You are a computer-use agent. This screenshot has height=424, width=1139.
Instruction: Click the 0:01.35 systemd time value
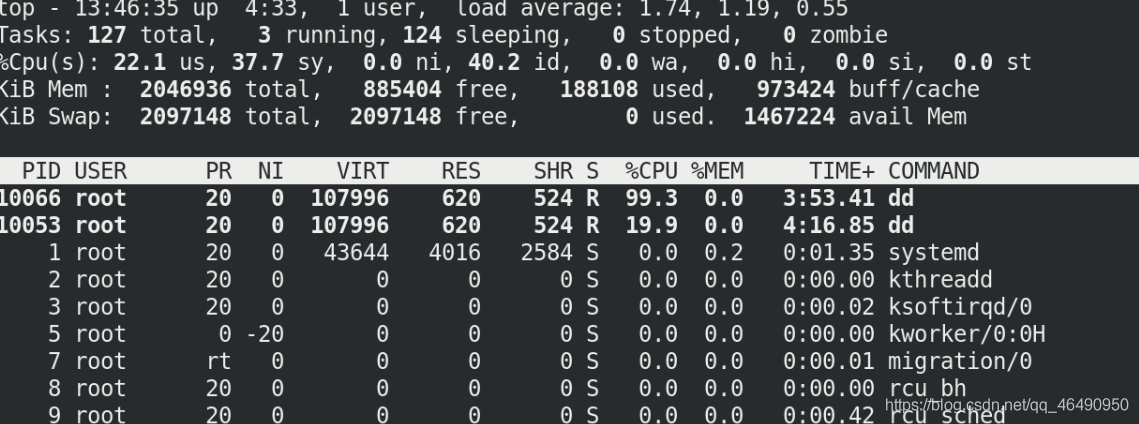click(x=829, y=253)
